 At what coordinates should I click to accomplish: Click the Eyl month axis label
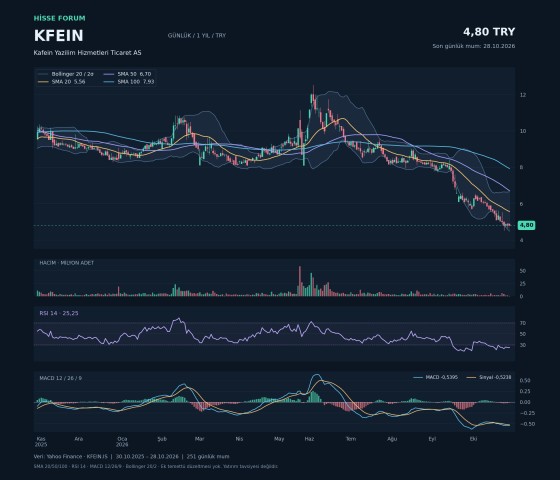(432, 439)
